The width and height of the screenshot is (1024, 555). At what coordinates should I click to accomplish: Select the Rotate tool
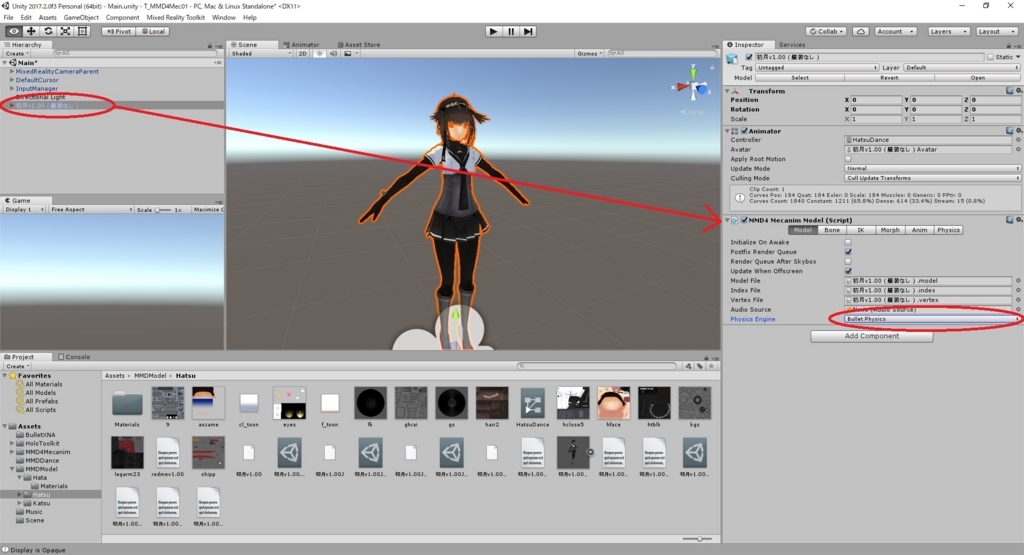point(48,31)
